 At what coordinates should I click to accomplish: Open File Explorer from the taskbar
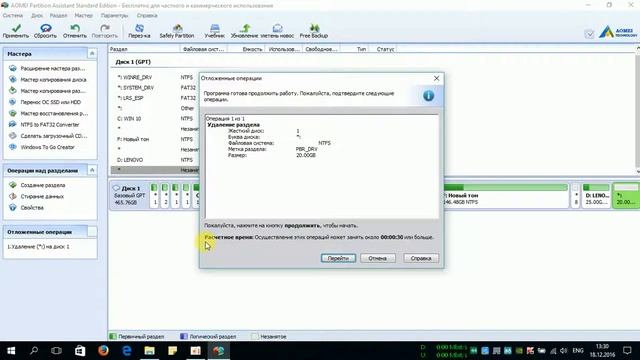(149, 351)
